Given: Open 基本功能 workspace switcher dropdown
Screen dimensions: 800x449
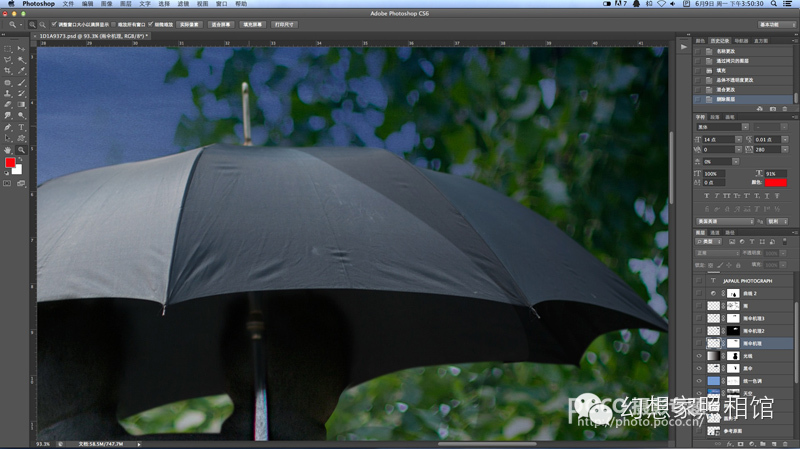Looking at the screenshot, I should [x=777, y=24].
